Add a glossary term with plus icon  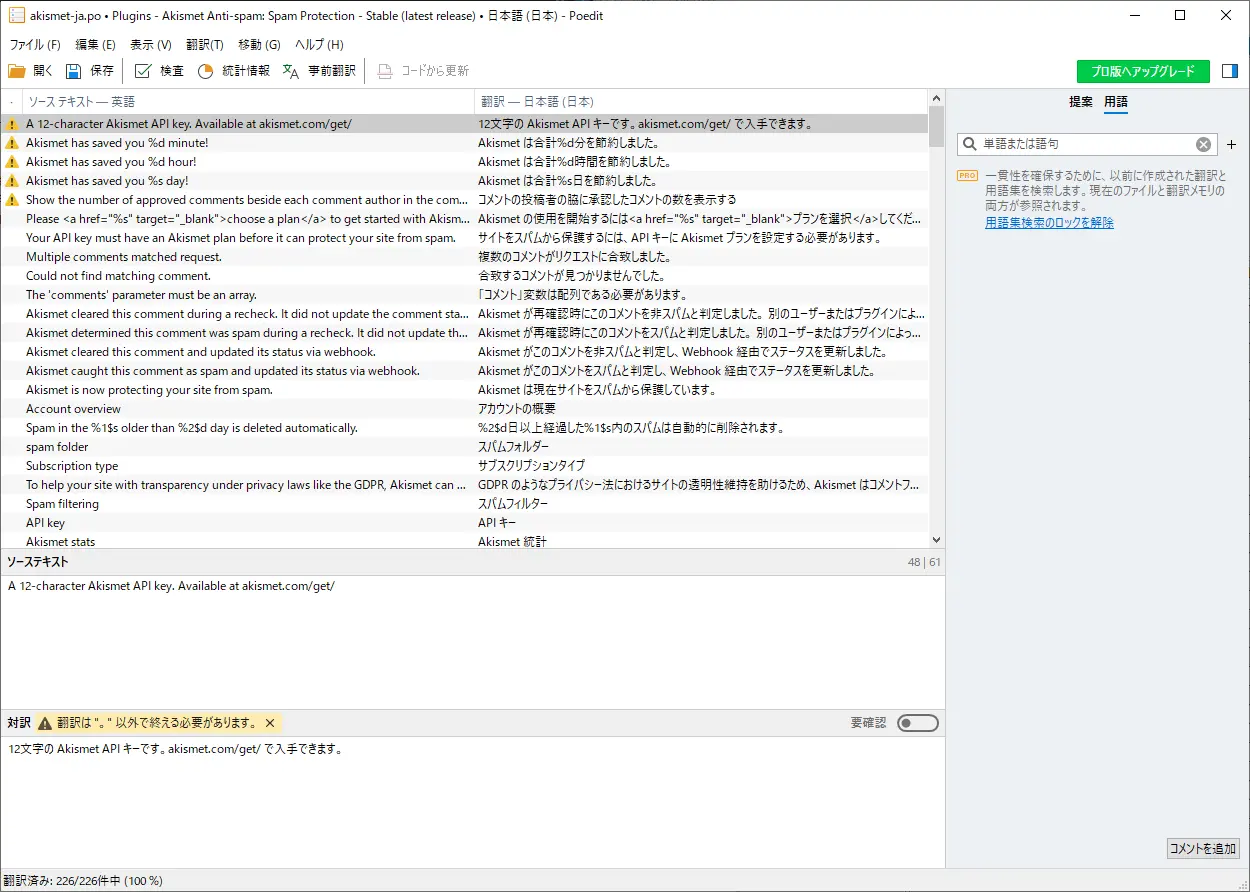point(1231,144)
